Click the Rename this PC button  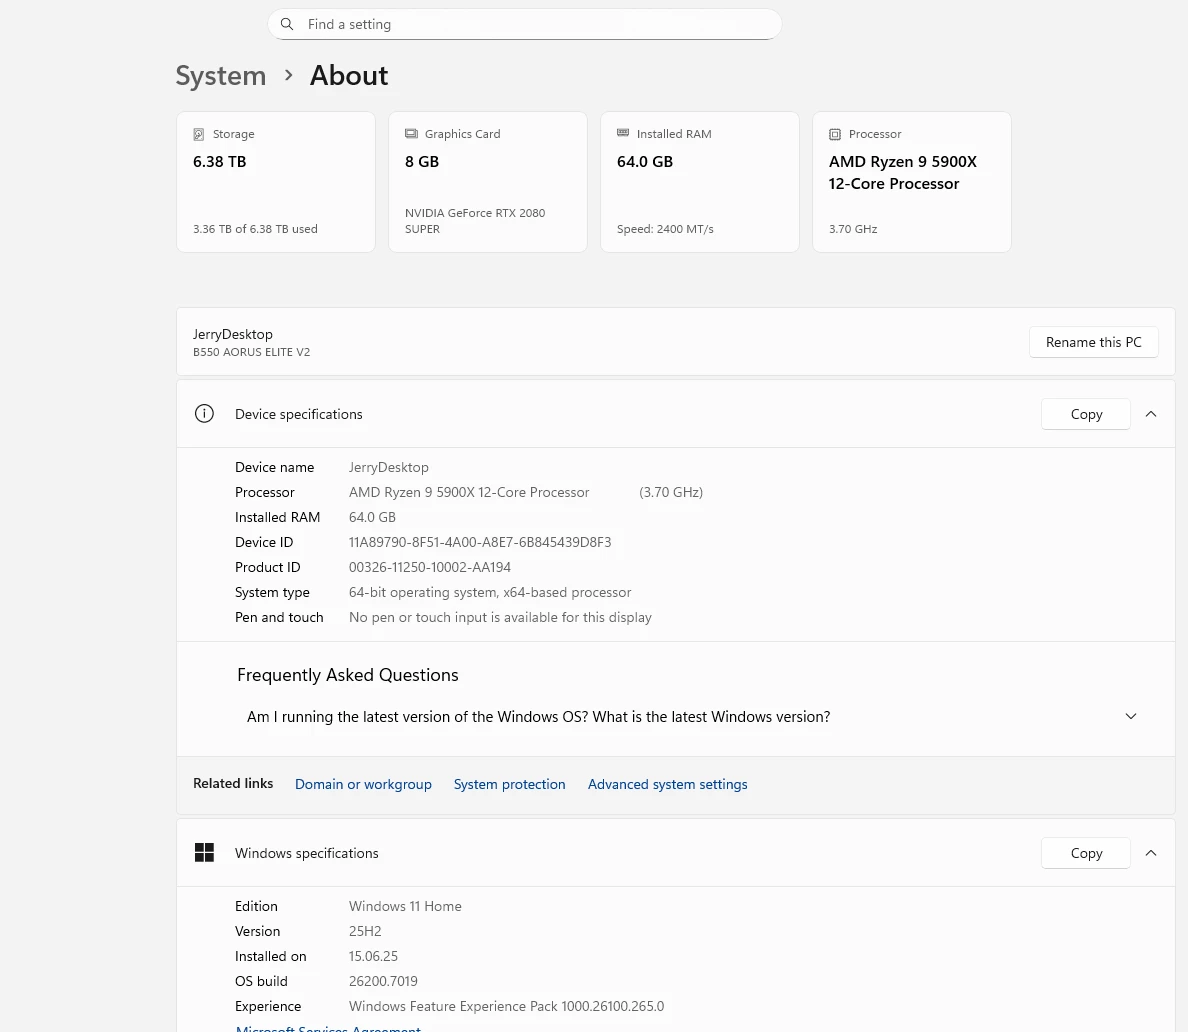point(1093,342)
